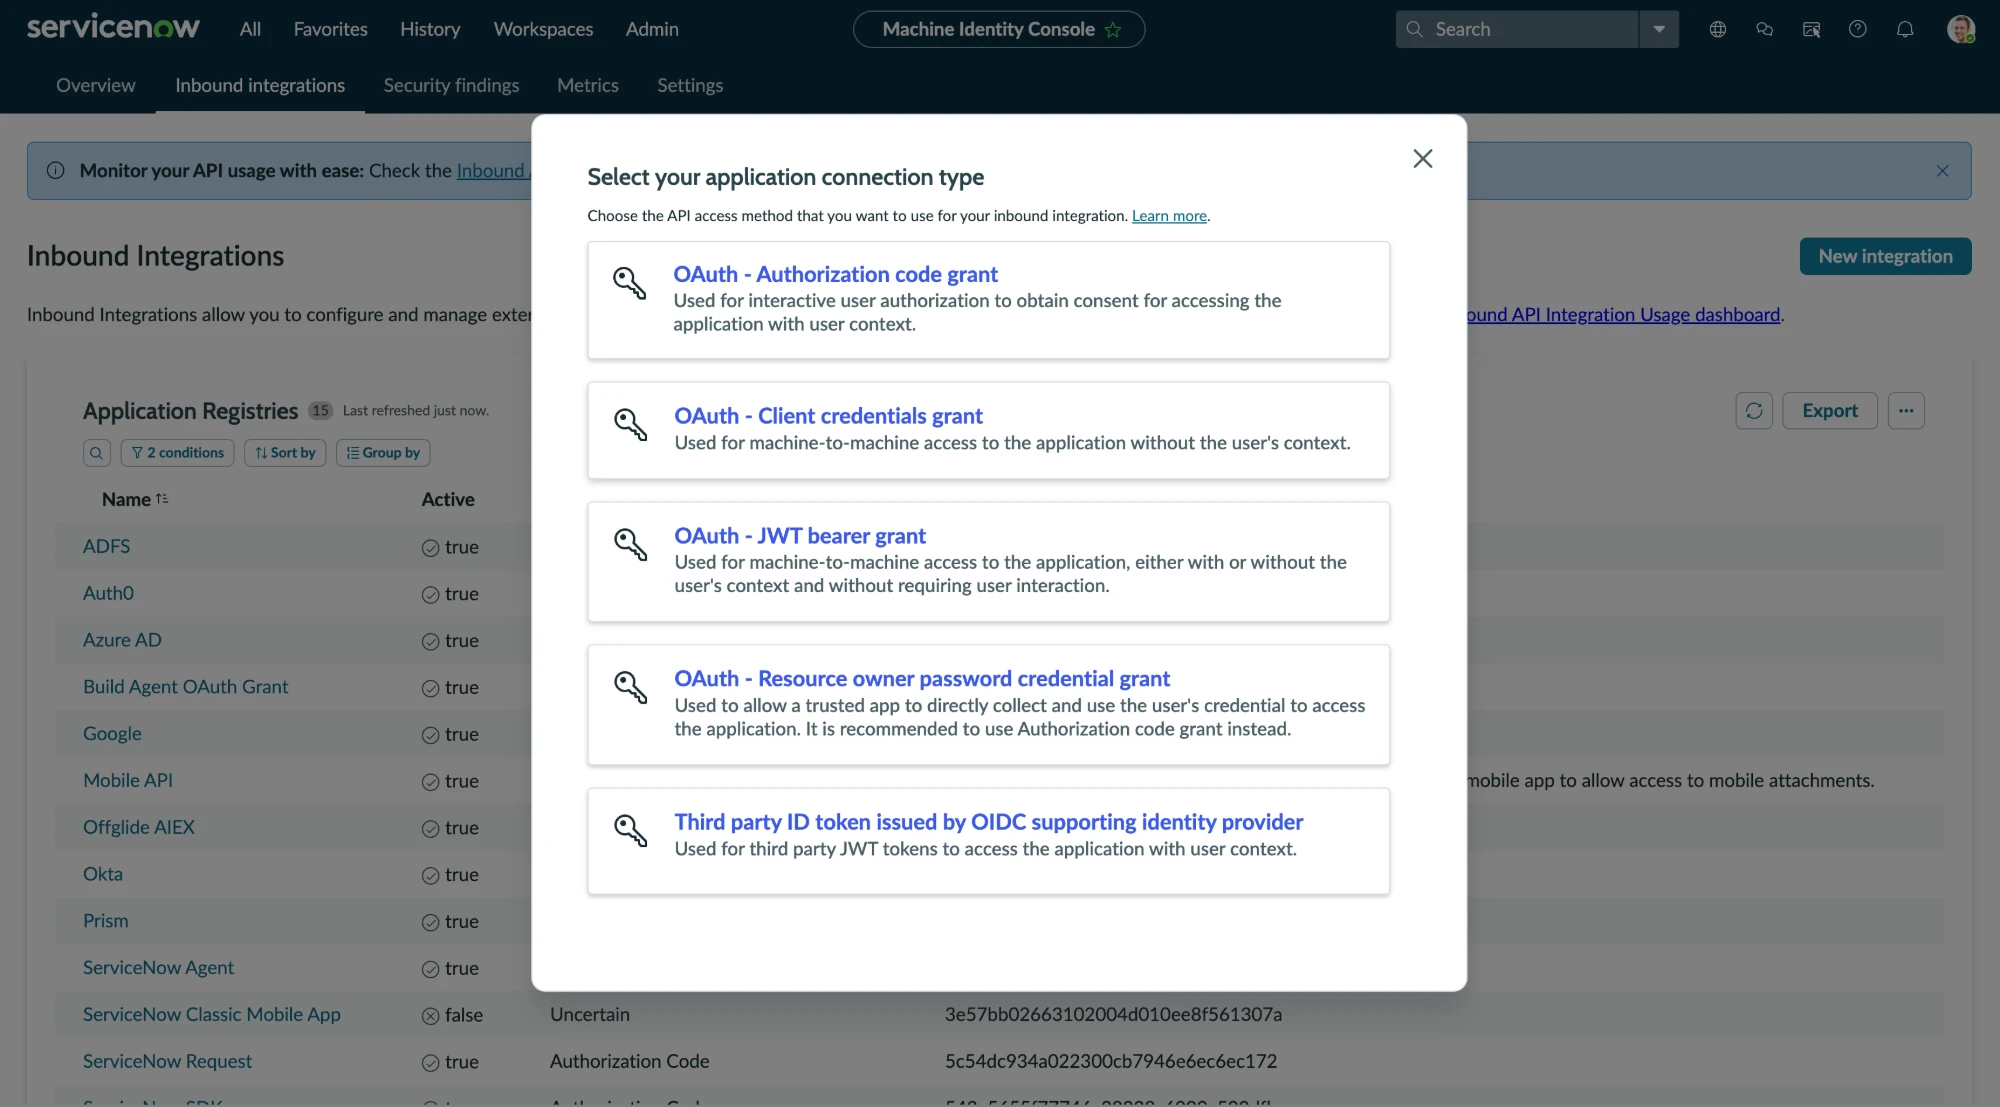The height and width of the screenshot is (1107, 2000).
Task: Open the 2 conditions filter
Action: [x=177, y=453]
